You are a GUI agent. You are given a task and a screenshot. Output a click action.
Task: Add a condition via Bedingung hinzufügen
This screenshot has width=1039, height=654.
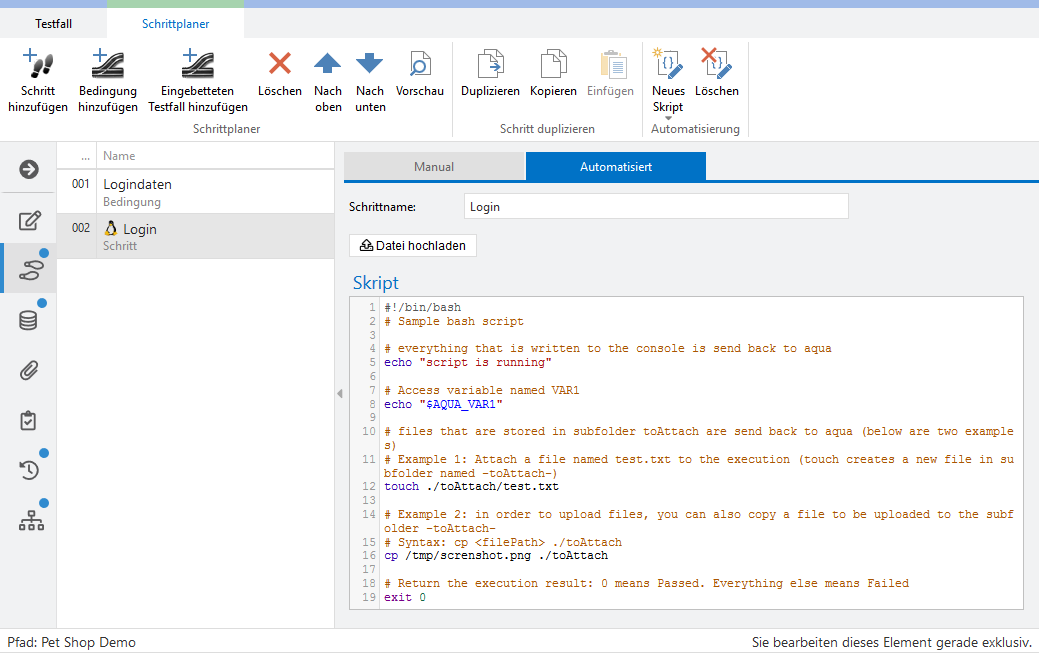107,65
